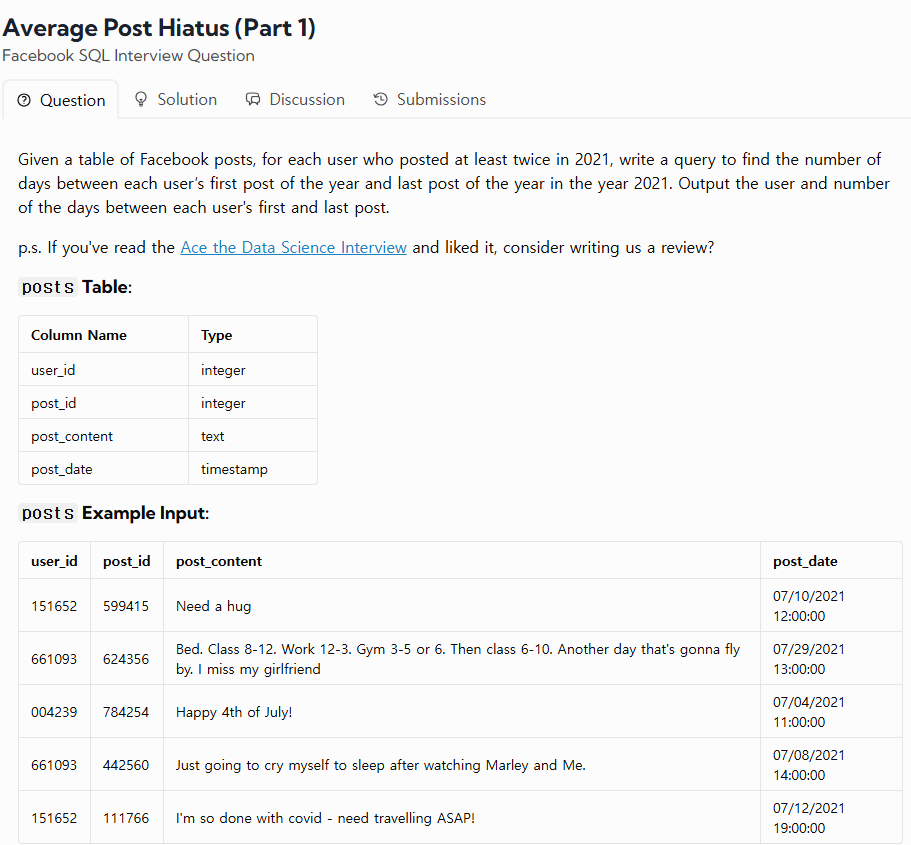
Task: Click the Facebook SQL Interview Question subtitle
Action: tap(128, 56)
